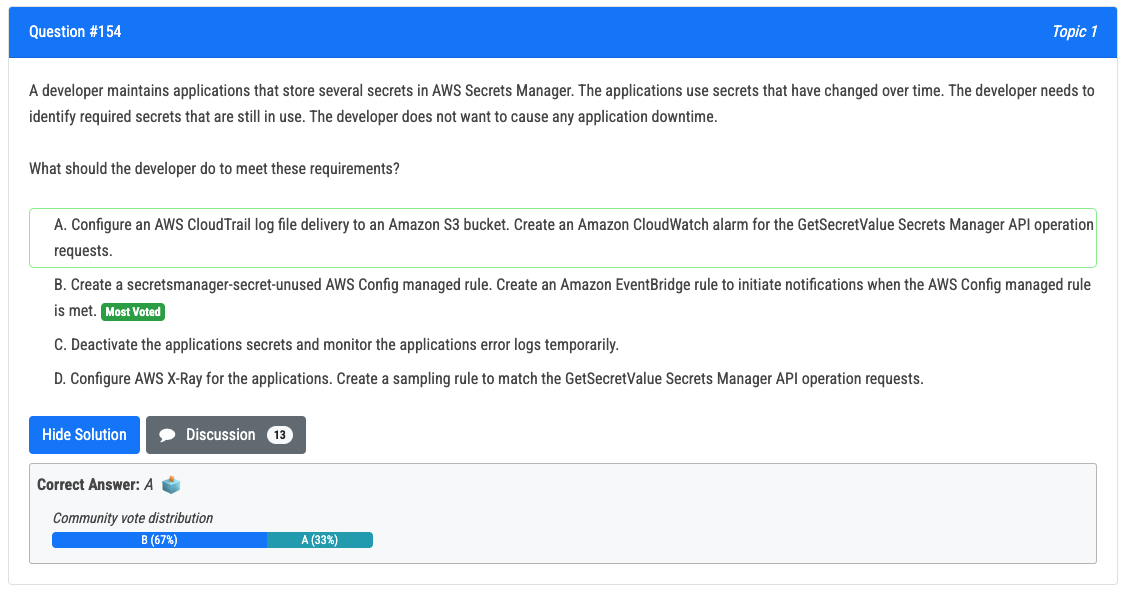Click the Question #154 header title
1124x590 pixels.
pyautogui.click(x=75, y=32)
